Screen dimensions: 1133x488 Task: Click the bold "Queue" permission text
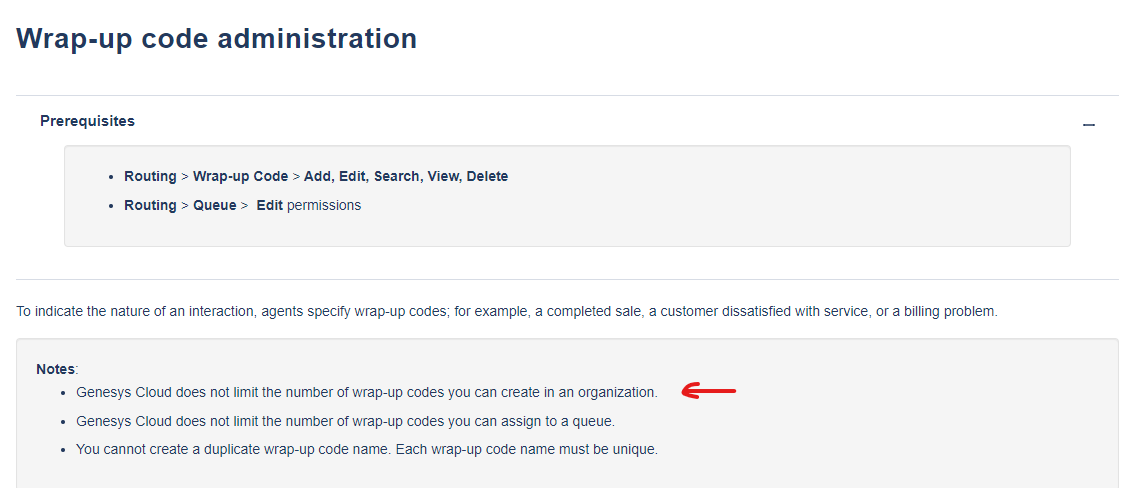(214, 205)
